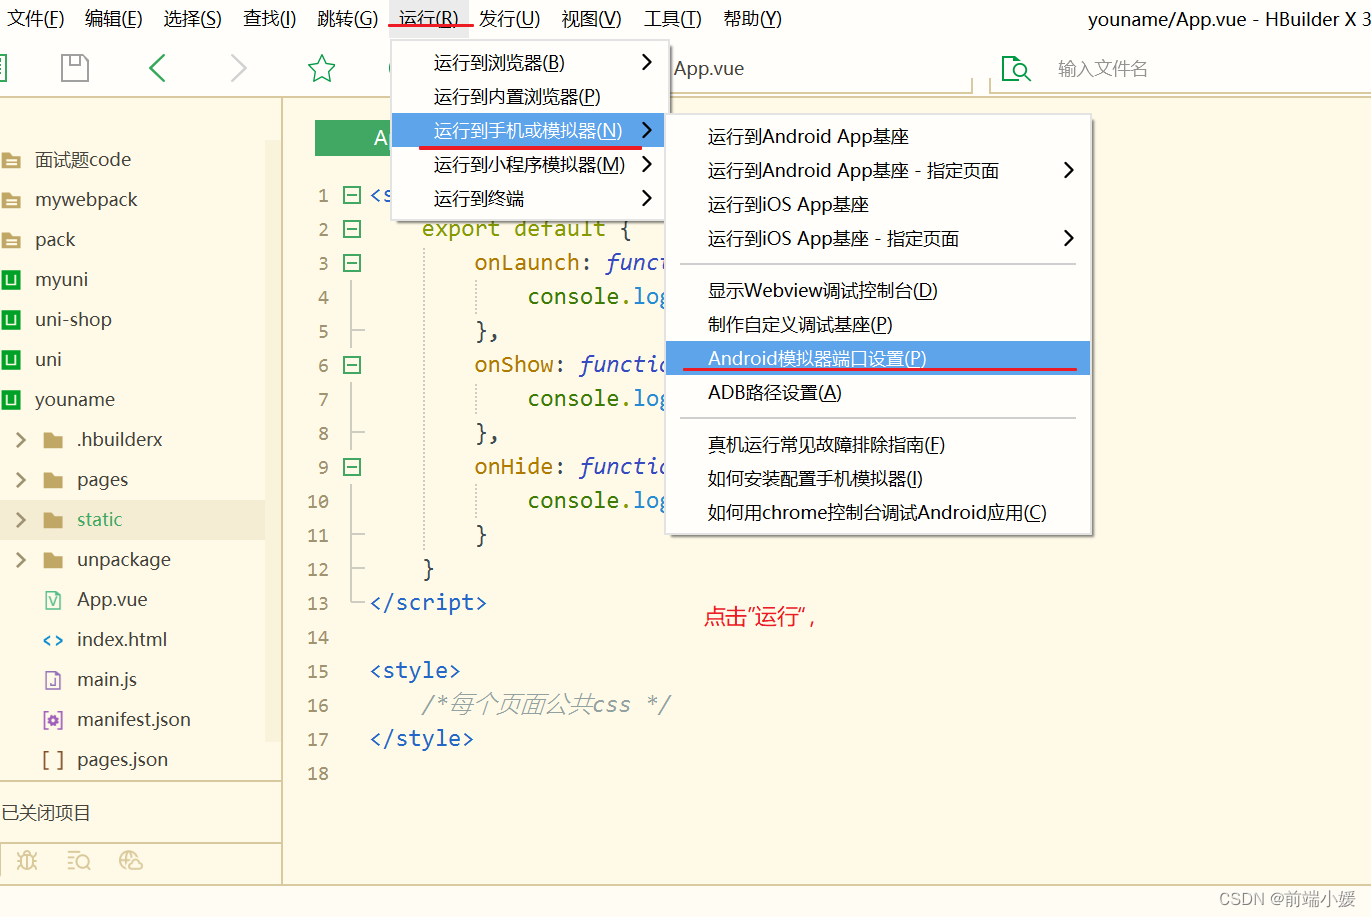Click the youname project icon
The image size is (1371, 917).
11,400
